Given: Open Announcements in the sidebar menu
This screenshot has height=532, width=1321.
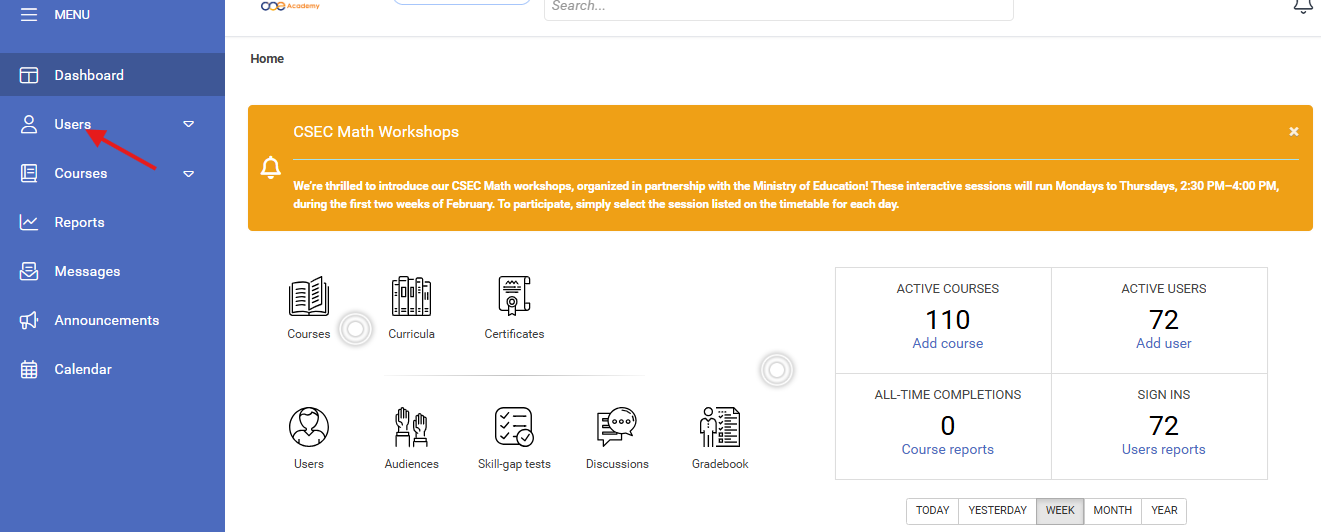Looking at the screenshot, I should 106,320.
